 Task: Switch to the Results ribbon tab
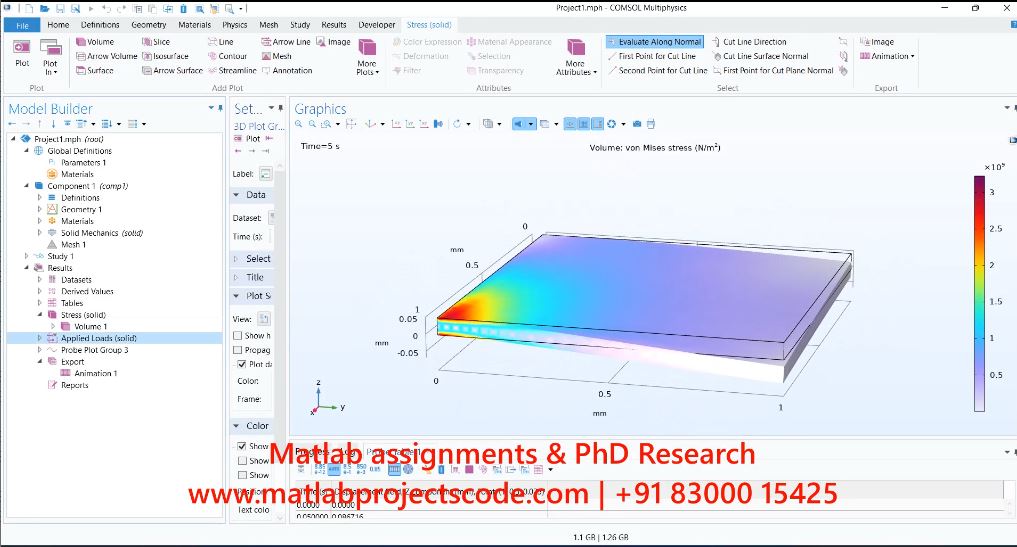click(333, 25)
